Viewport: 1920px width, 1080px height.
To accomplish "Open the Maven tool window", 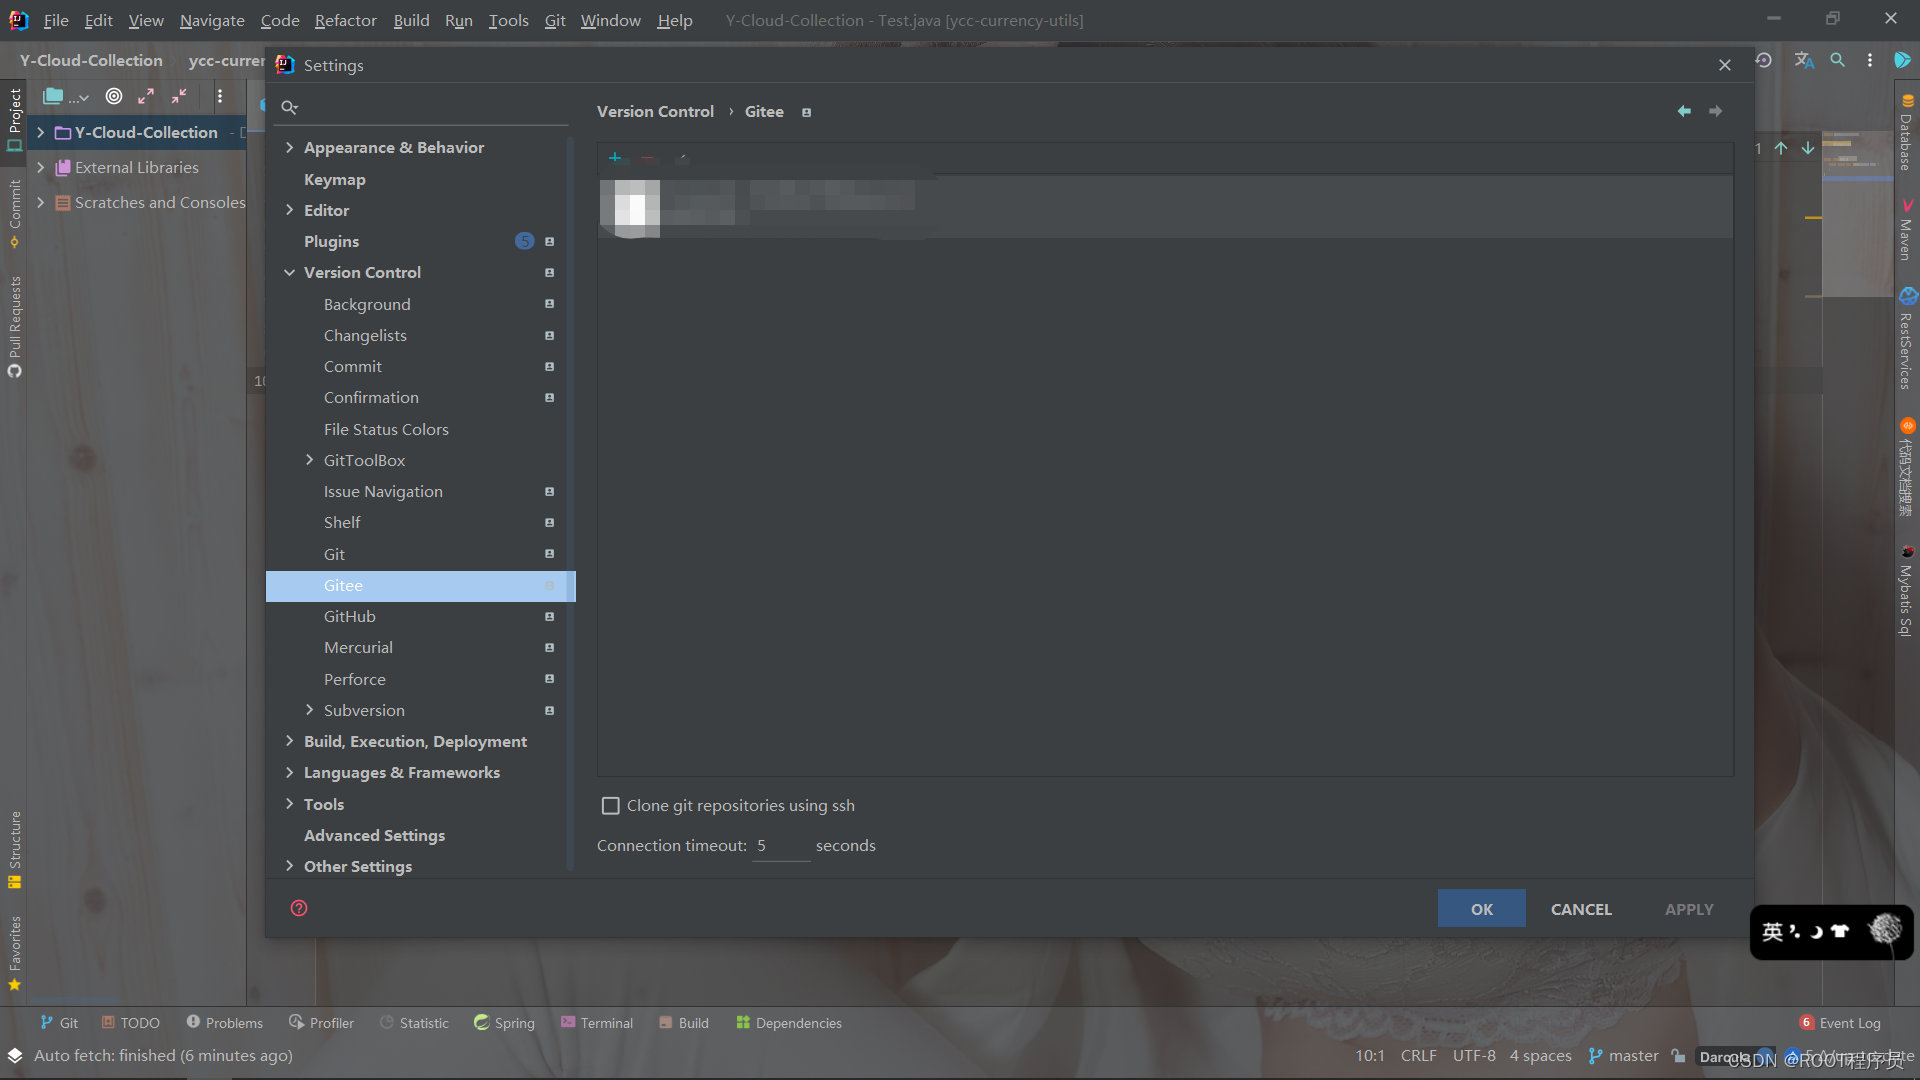I will 1907,230.
